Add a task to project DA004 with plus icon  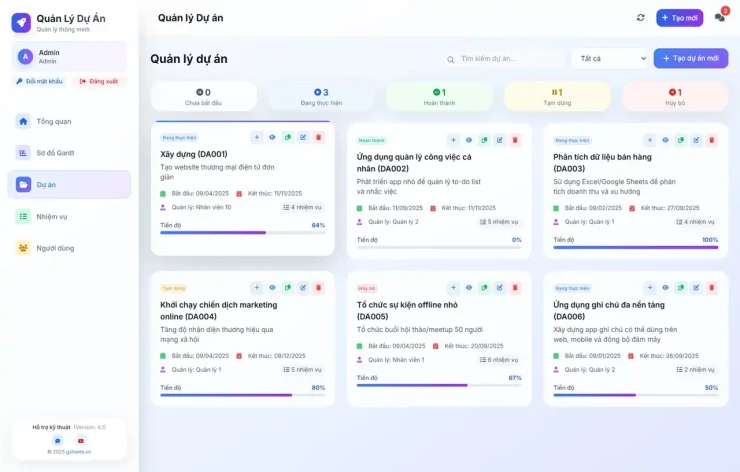click(x=256, y=288)
